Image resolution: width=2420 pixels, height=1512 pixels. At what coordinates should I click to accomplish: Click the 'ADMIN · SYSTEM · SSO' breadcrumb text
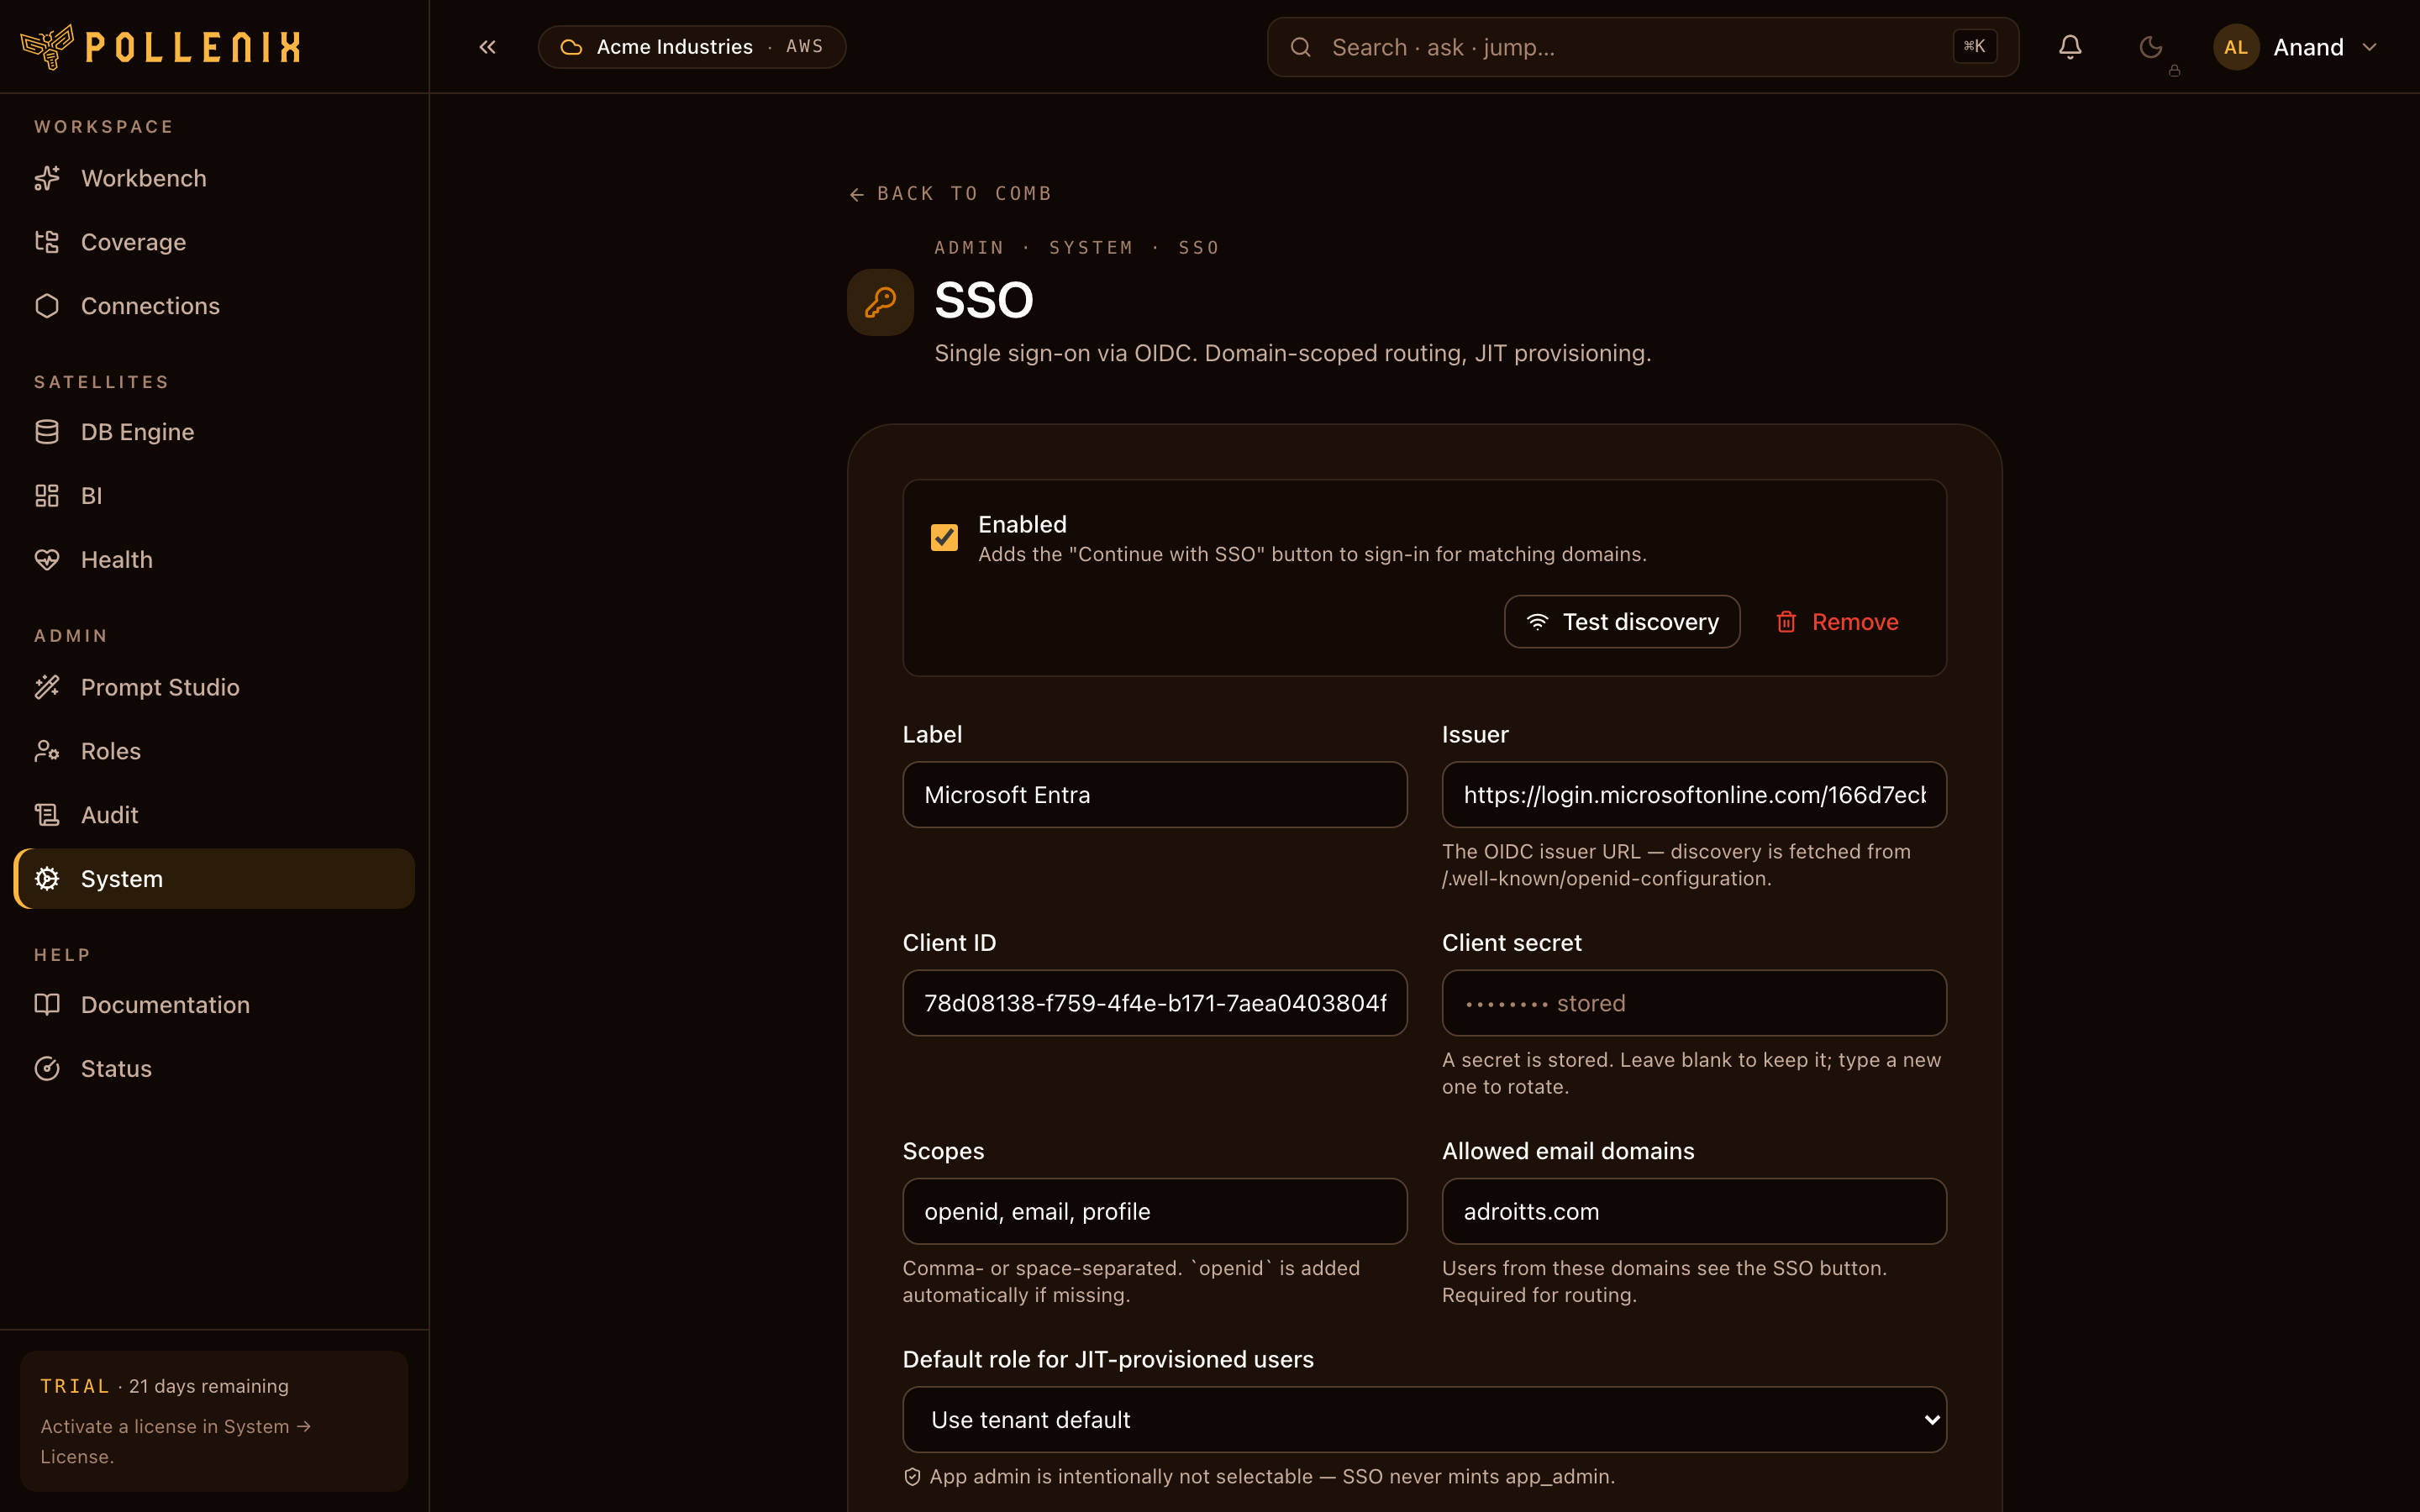(1077, 248)
